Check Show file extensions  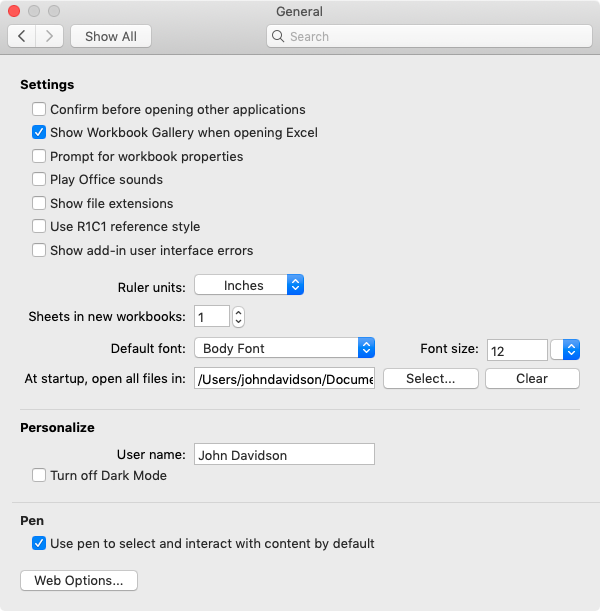pyautogui.click(x=39, y=203)
